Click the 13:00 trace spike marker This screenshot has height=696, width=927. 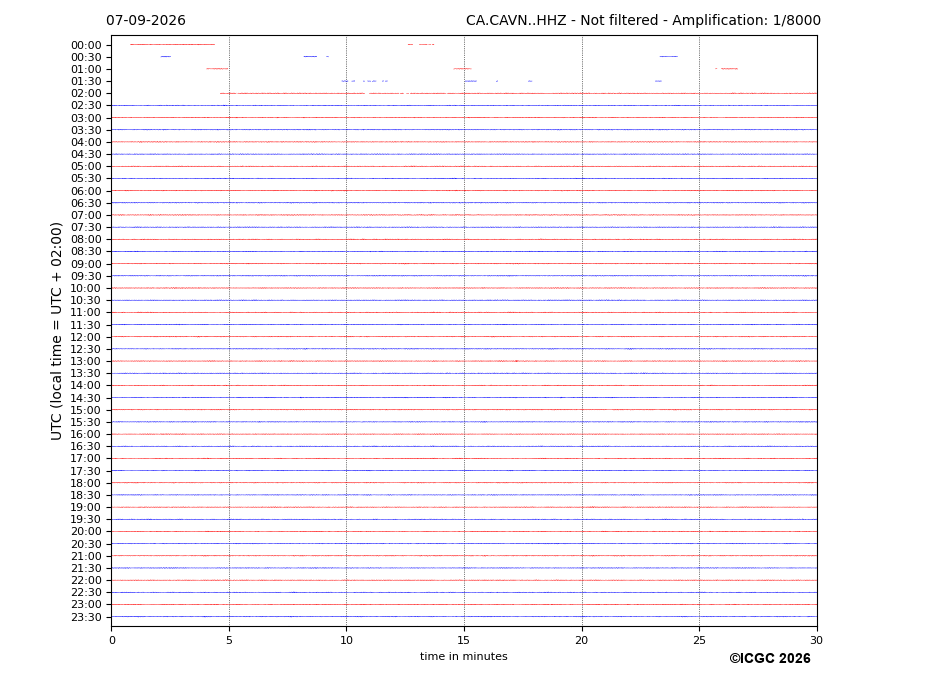(x=516, y=361)
